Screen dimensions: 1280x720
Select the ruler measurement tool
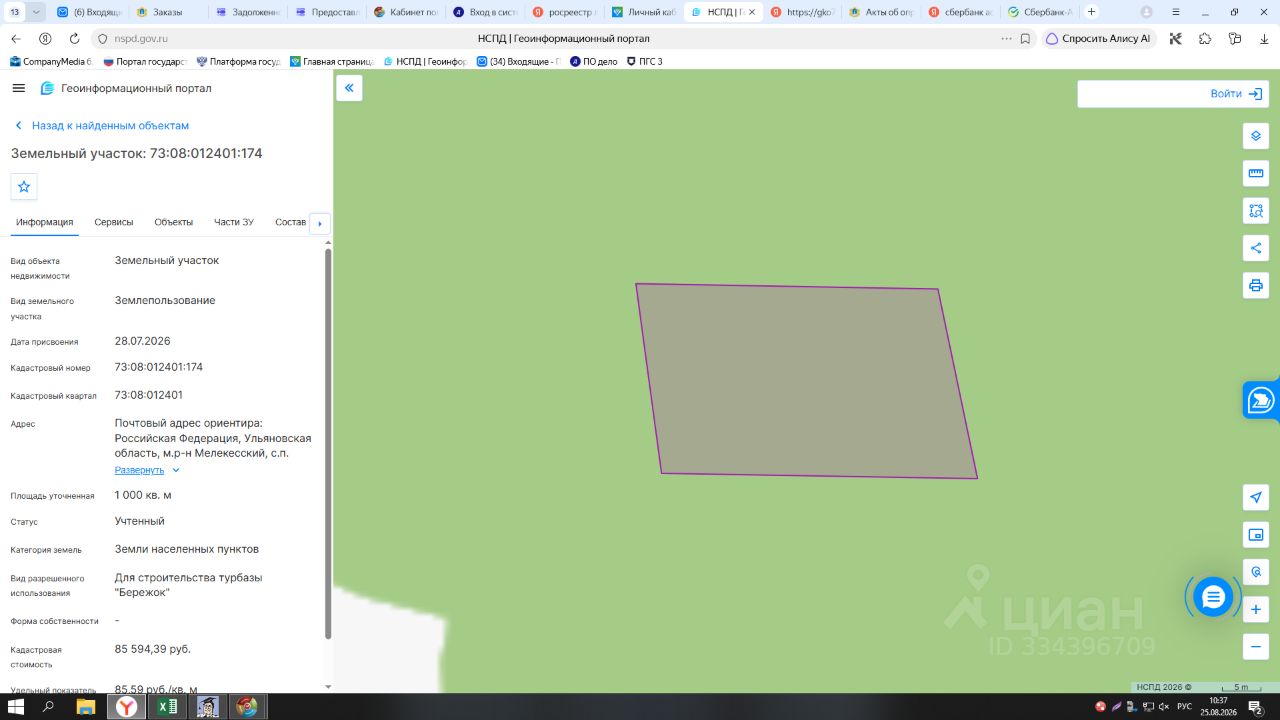coord(1256,173)
